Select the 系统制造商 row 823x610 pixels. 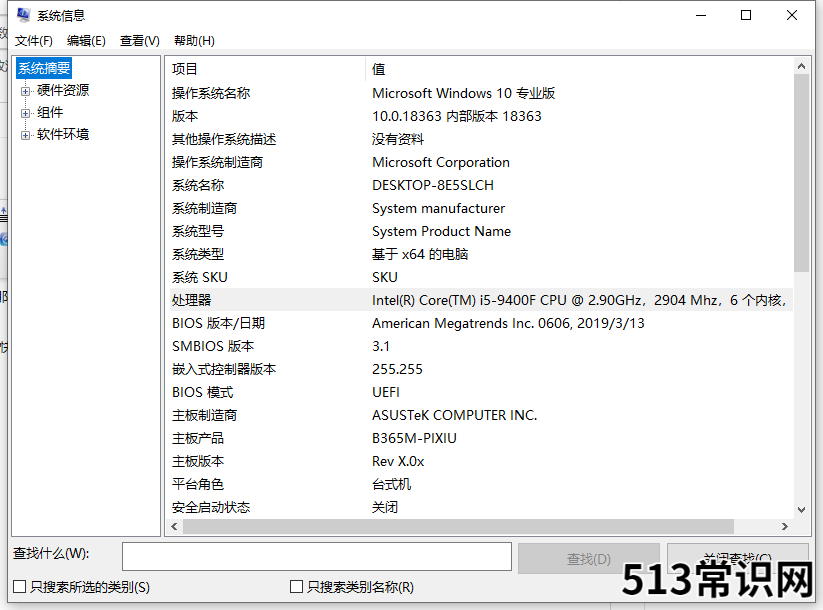[x=481, y=209]
